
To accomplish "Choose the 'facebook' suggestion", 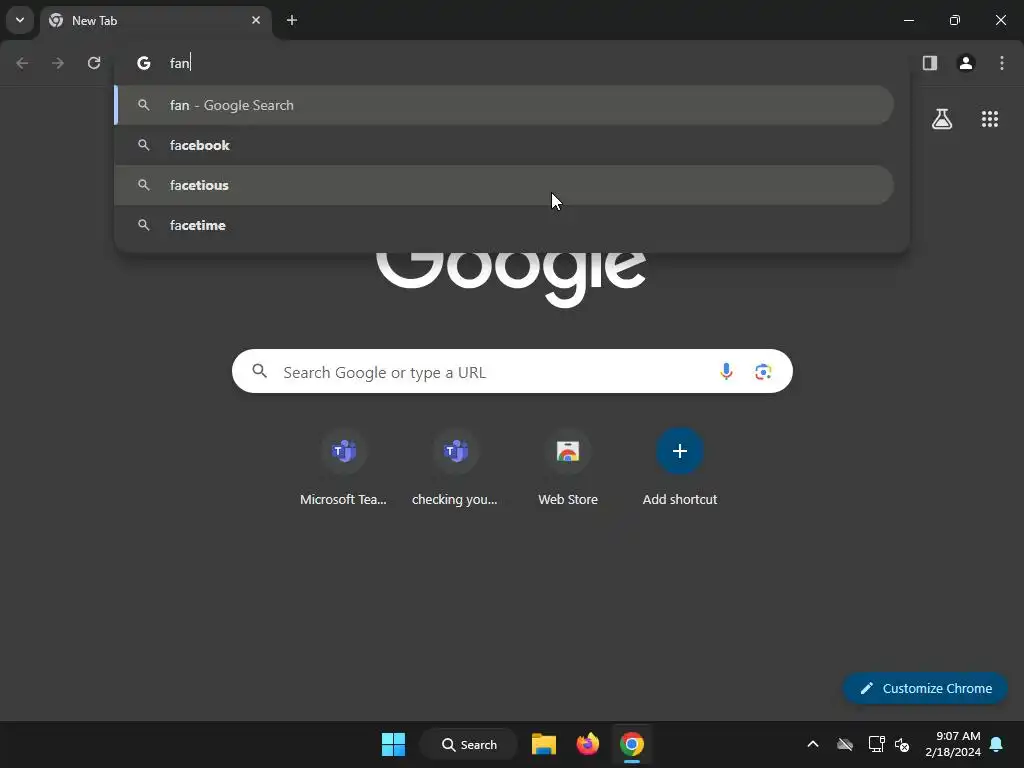I will coord(504,145).
